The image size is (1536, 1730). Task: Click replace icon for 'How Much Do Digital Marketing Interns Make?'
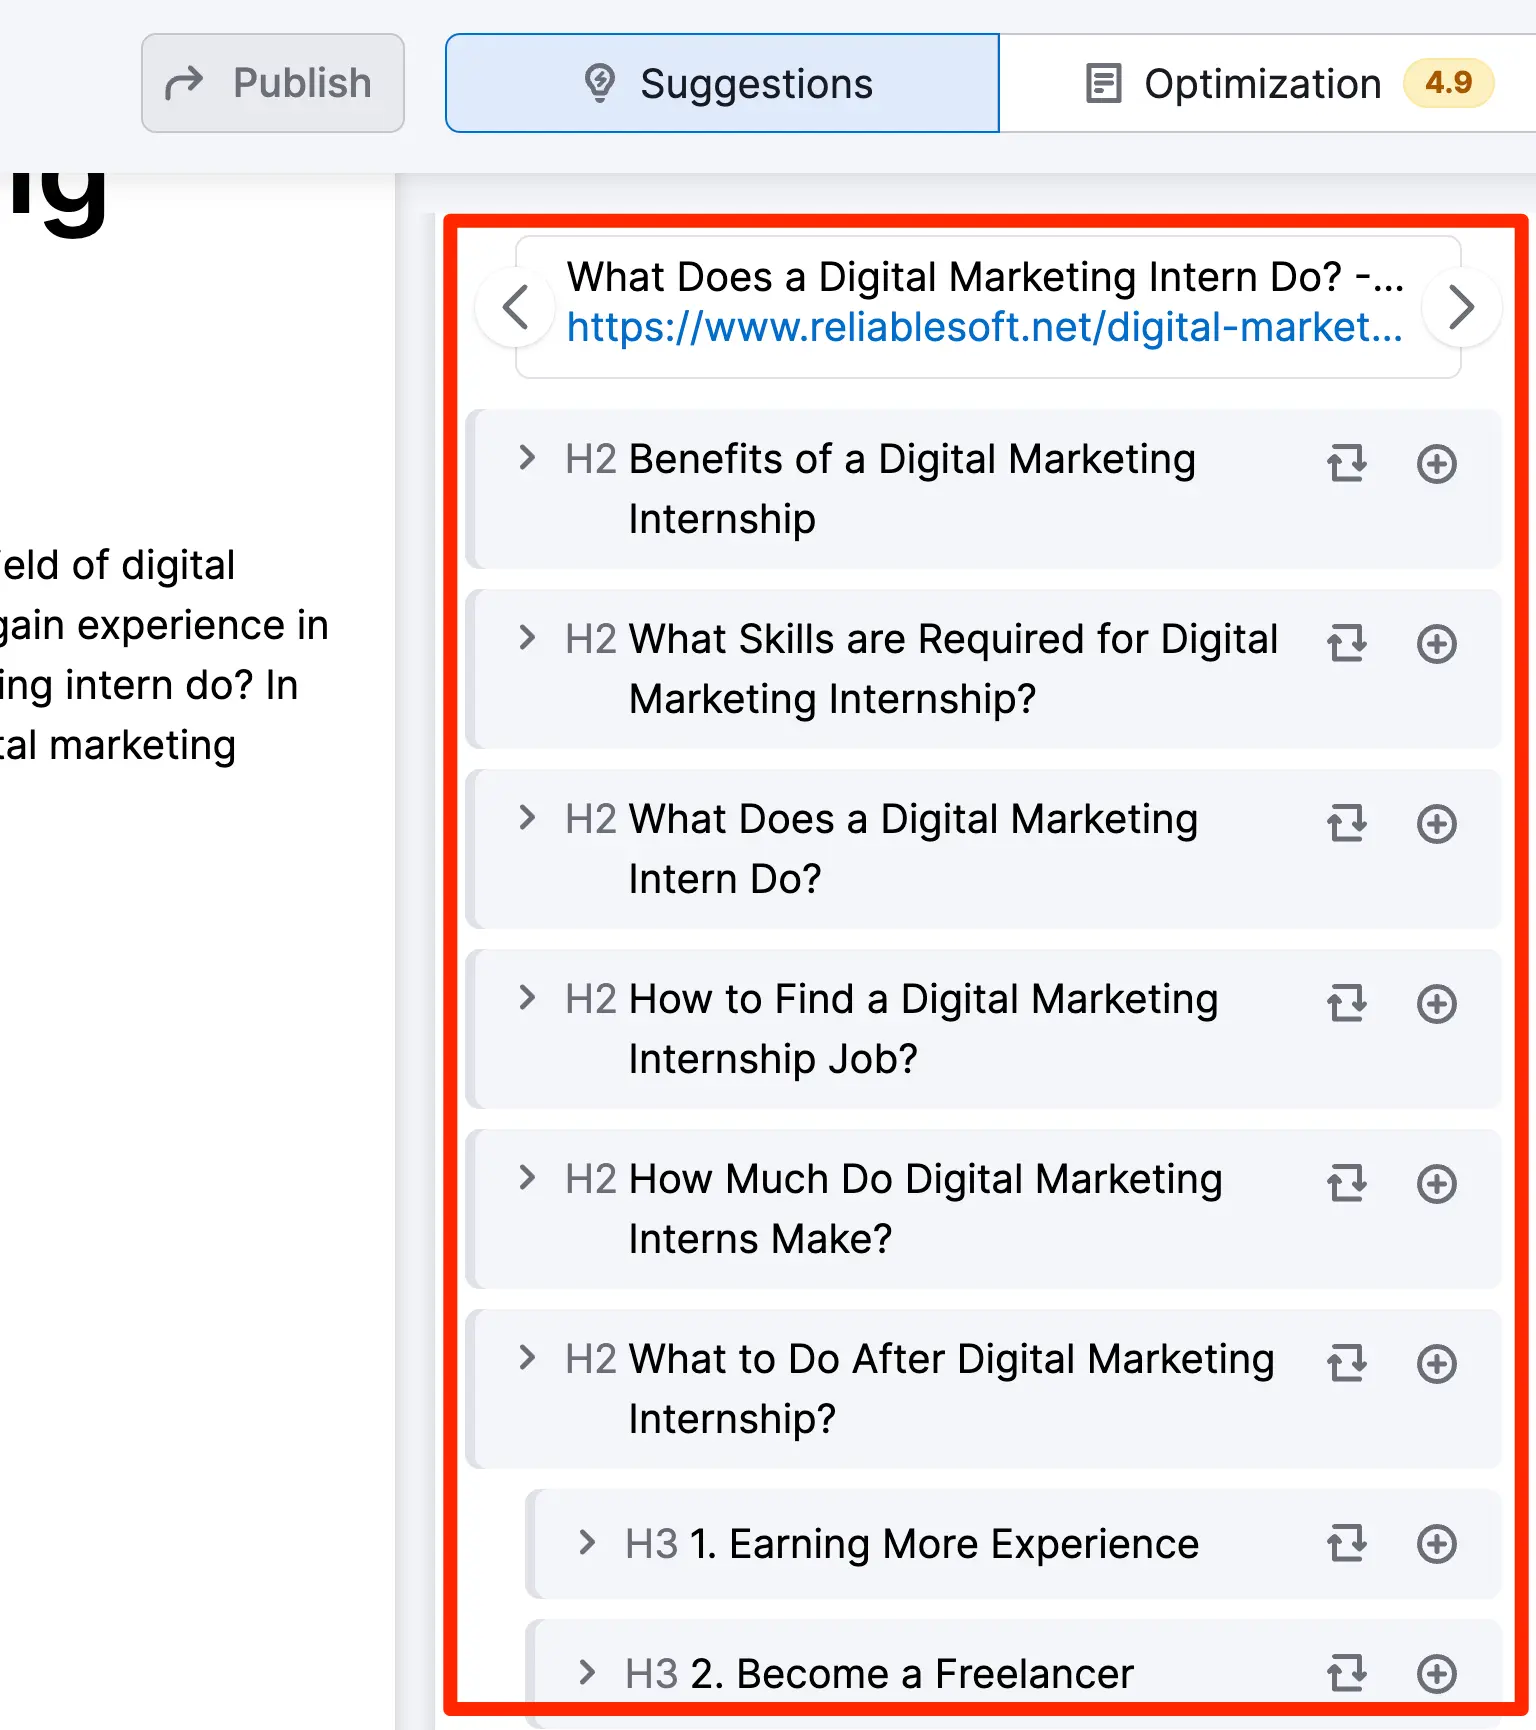click(x=1346, y=1184)
